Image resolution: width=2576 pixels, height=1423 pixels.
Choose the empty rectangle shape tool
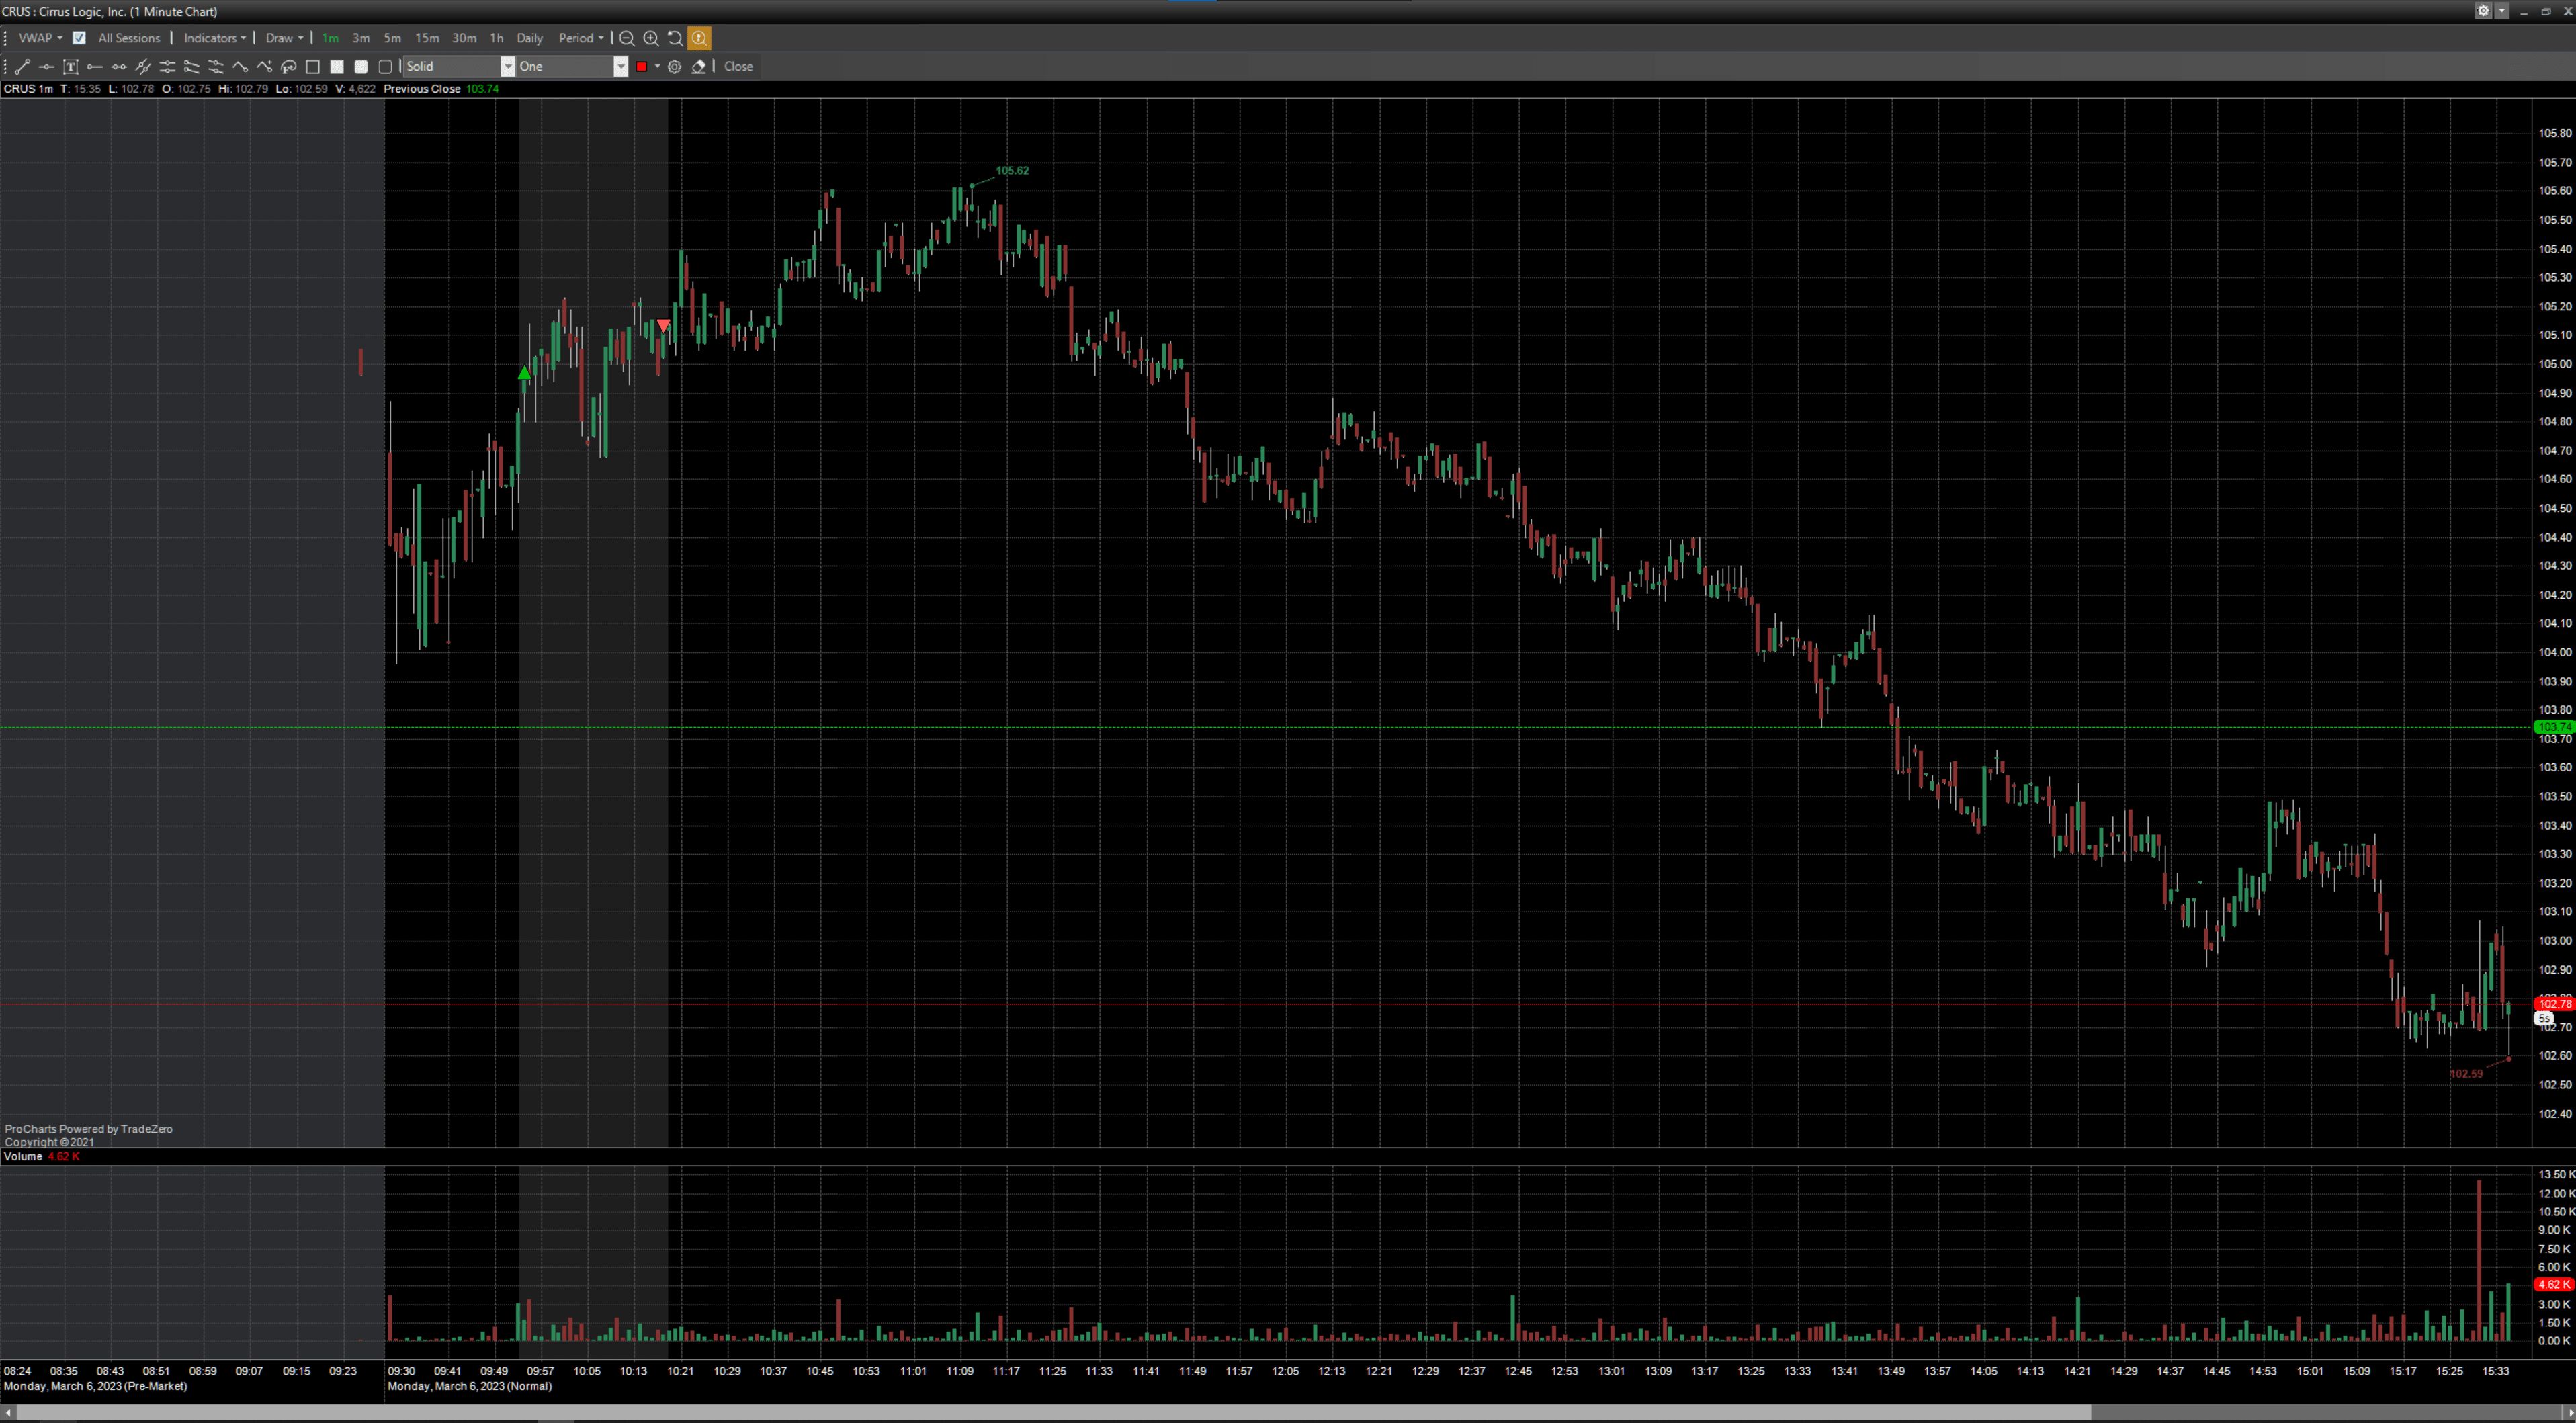pyautogui.click(x=313, y=67)
